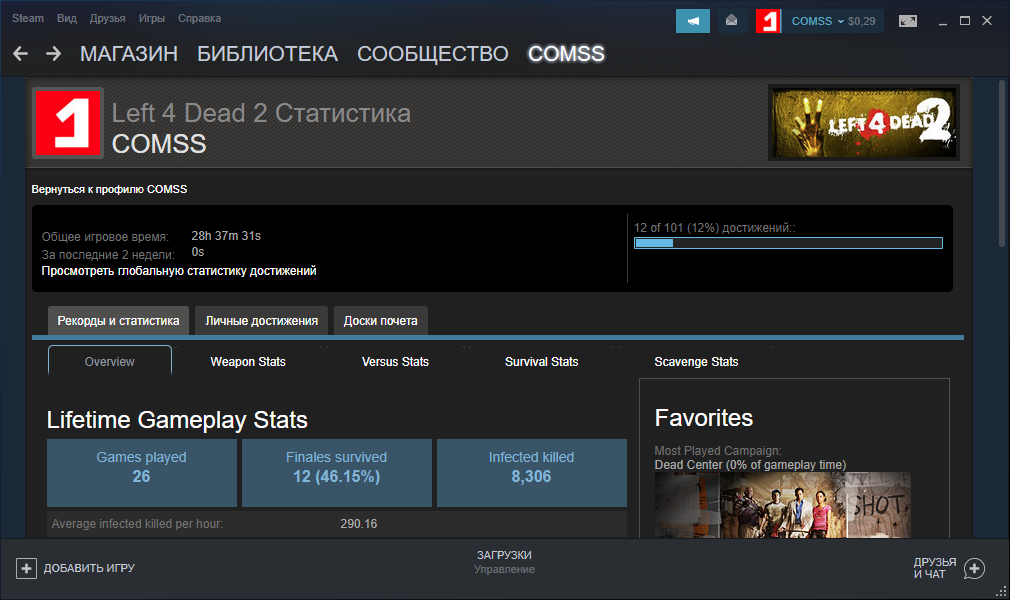Click the Favorites heading
The height and width of the screenshot is (600, 1010).
(x=703, y=418)
